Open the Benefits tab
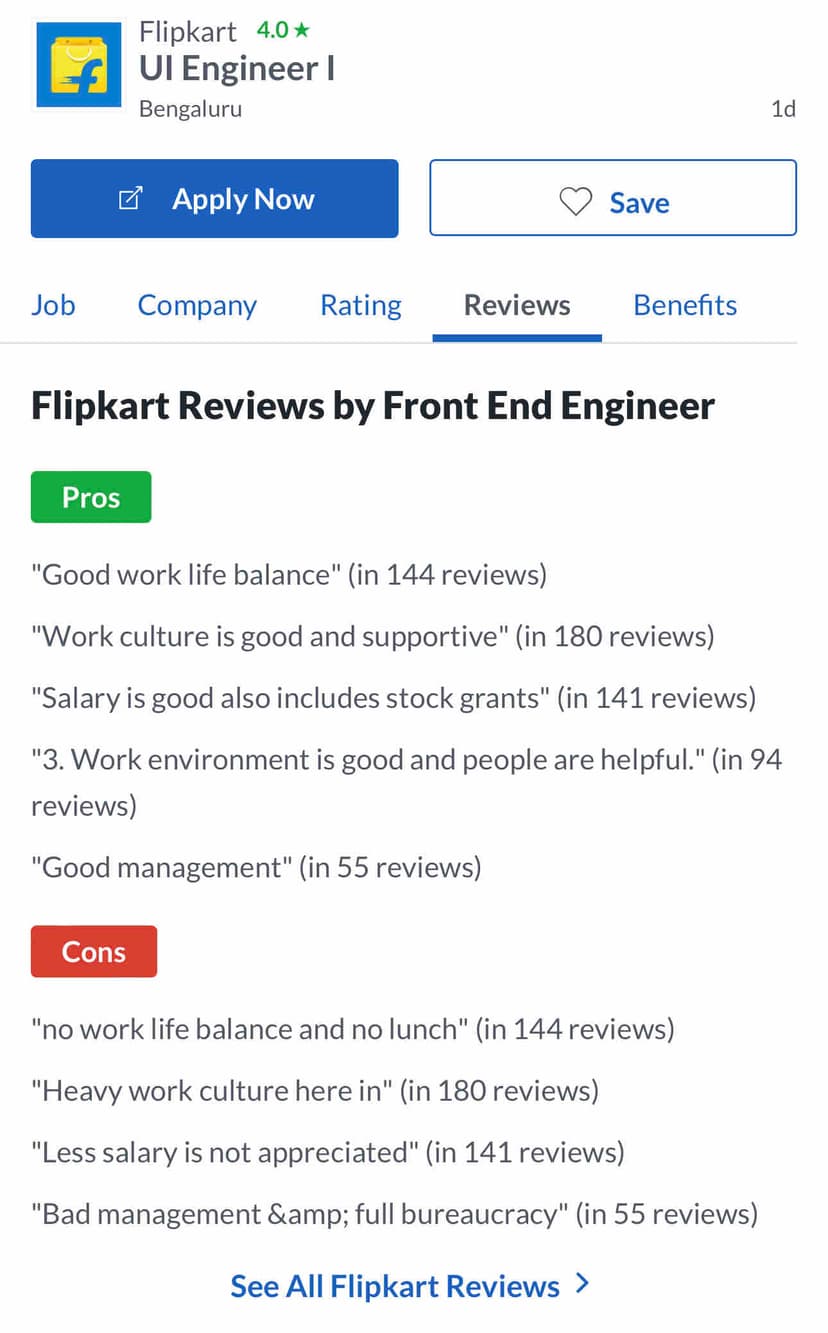This screenshot has width=828, height=1333. point(685,305)
